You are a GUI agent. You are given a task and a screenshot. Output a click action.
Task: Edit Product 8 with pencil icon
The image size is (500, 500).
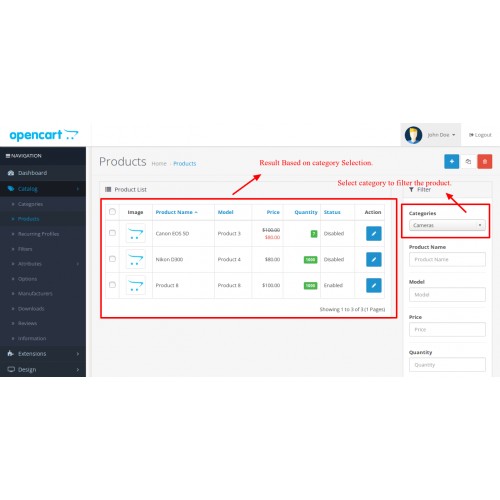tap(374, 285)
